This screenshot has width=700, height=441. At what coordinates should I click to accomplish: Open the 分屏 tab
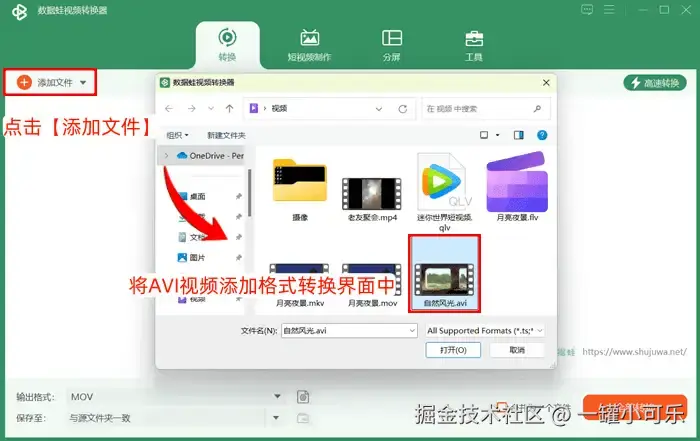(392, 45)
